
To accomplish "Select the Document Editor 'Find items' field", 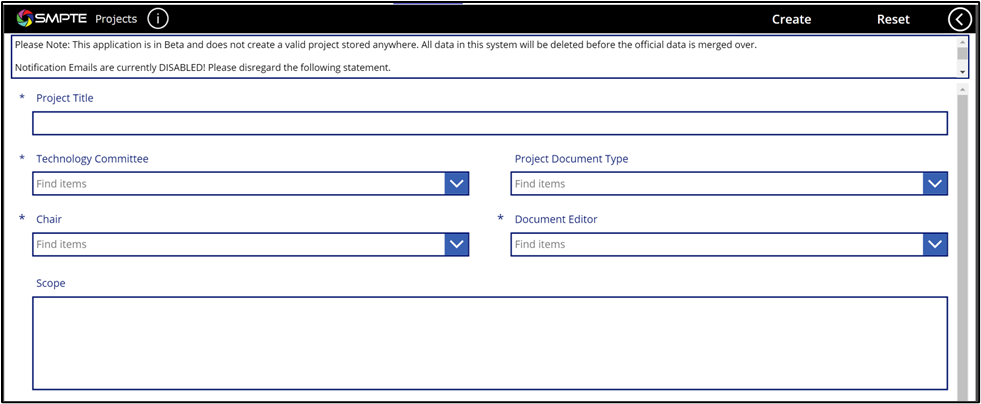I will click(716, 244).
